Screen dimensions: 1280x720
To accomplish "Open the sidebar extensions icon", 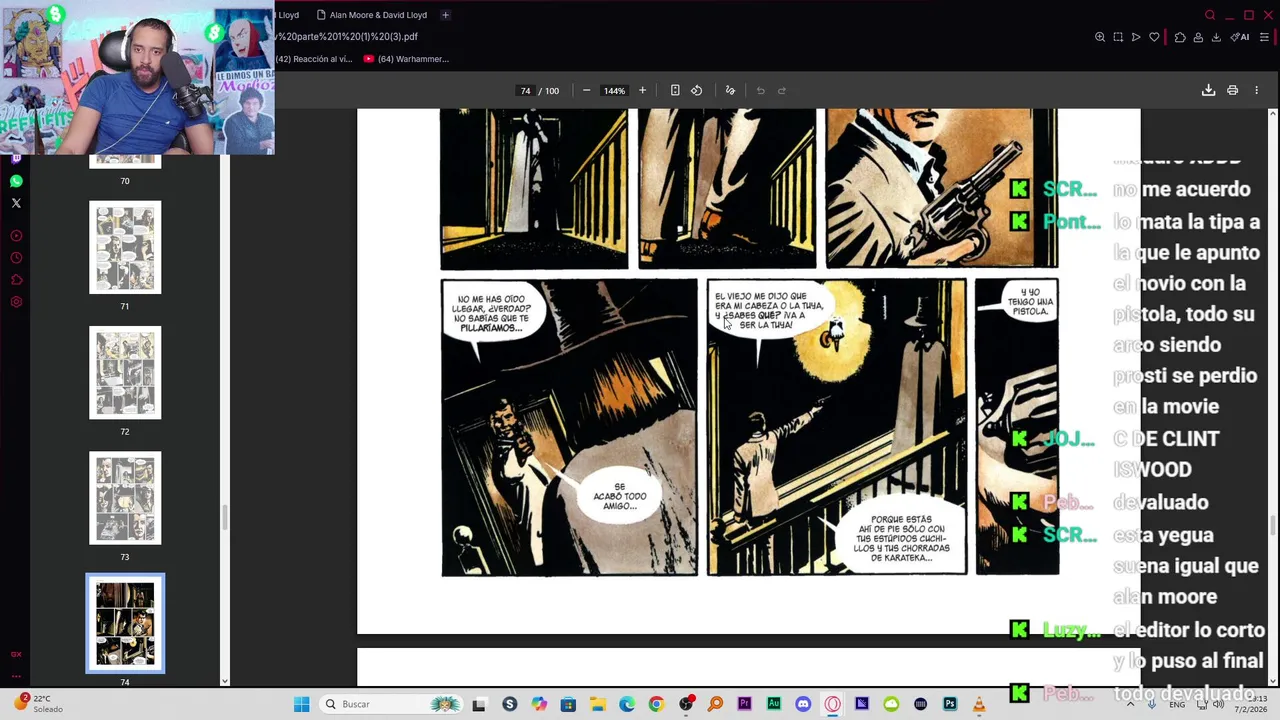I will pos(16,280).
